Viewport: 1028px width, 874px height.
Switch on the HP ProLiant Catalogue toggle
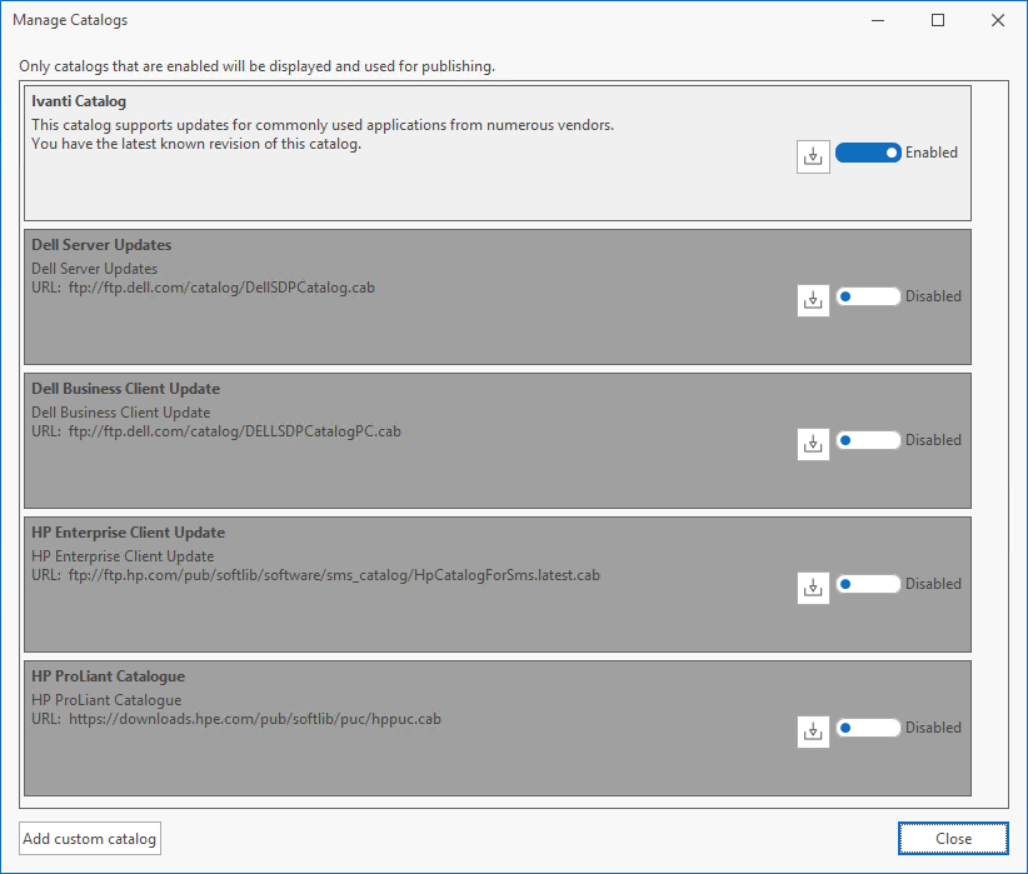coord(868,728)
